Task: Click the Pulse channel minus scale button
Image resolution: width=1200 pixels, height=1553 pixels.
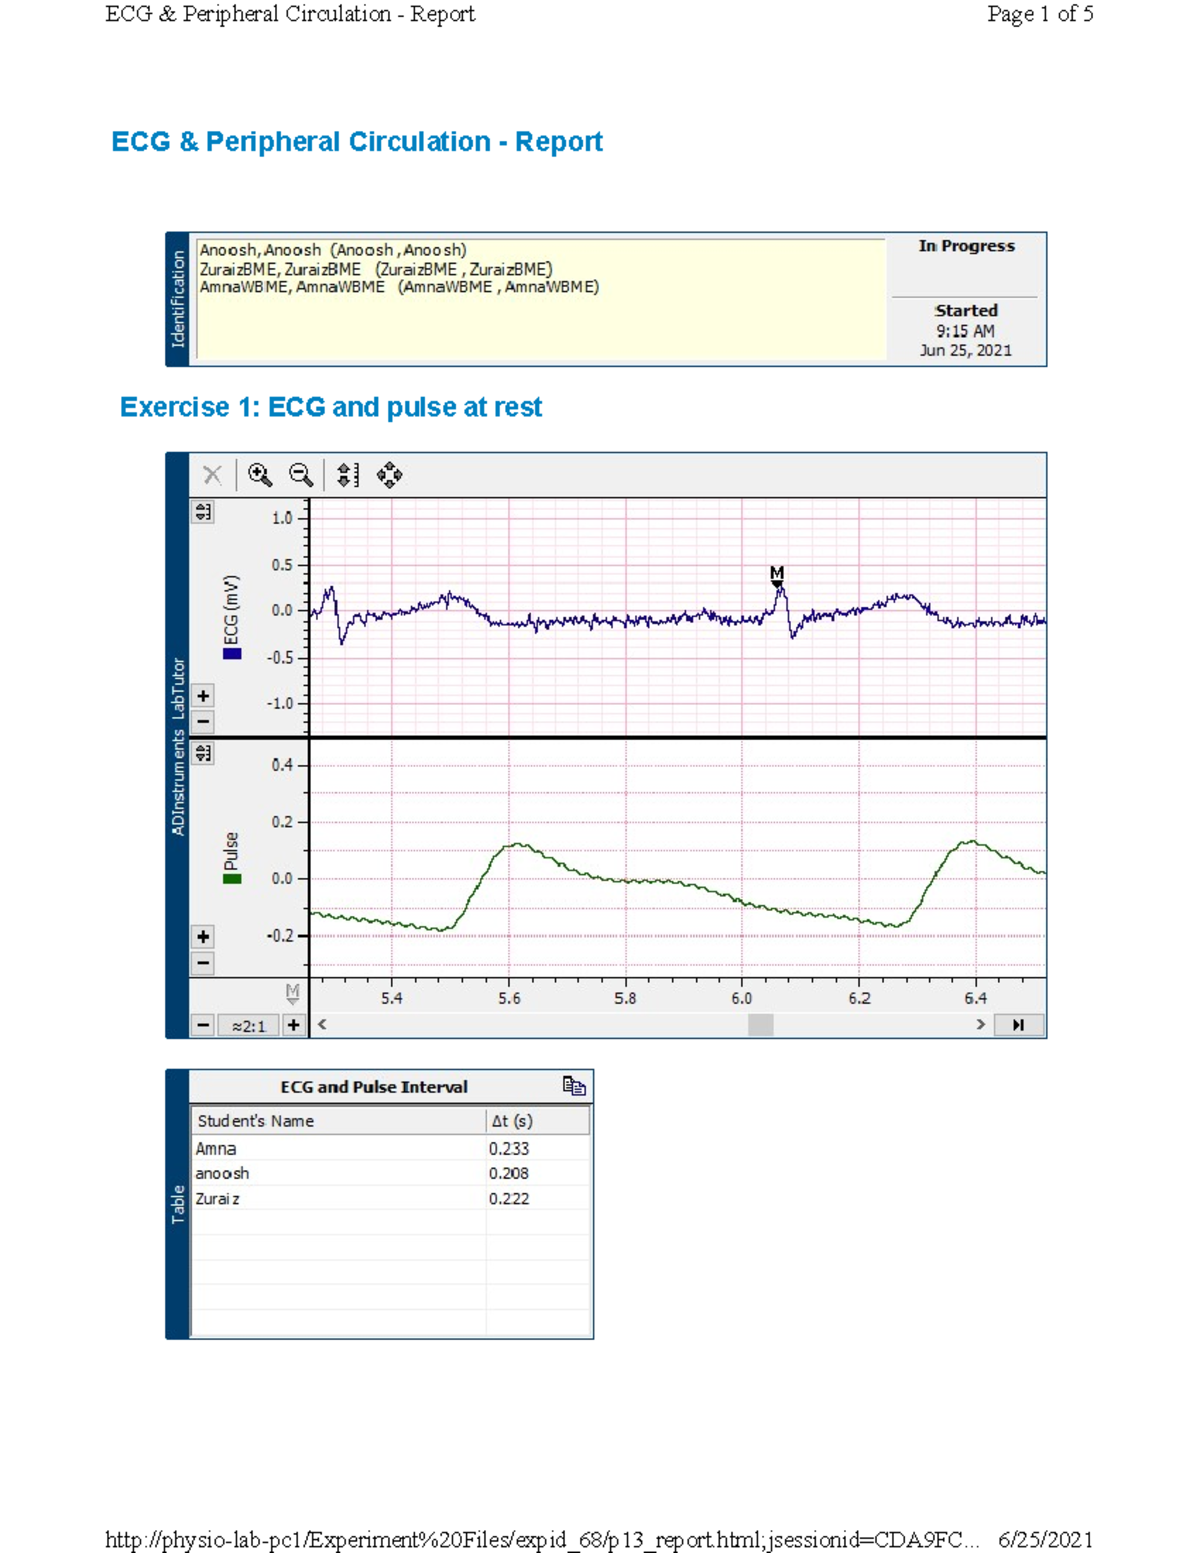Action: pos(203,963)
